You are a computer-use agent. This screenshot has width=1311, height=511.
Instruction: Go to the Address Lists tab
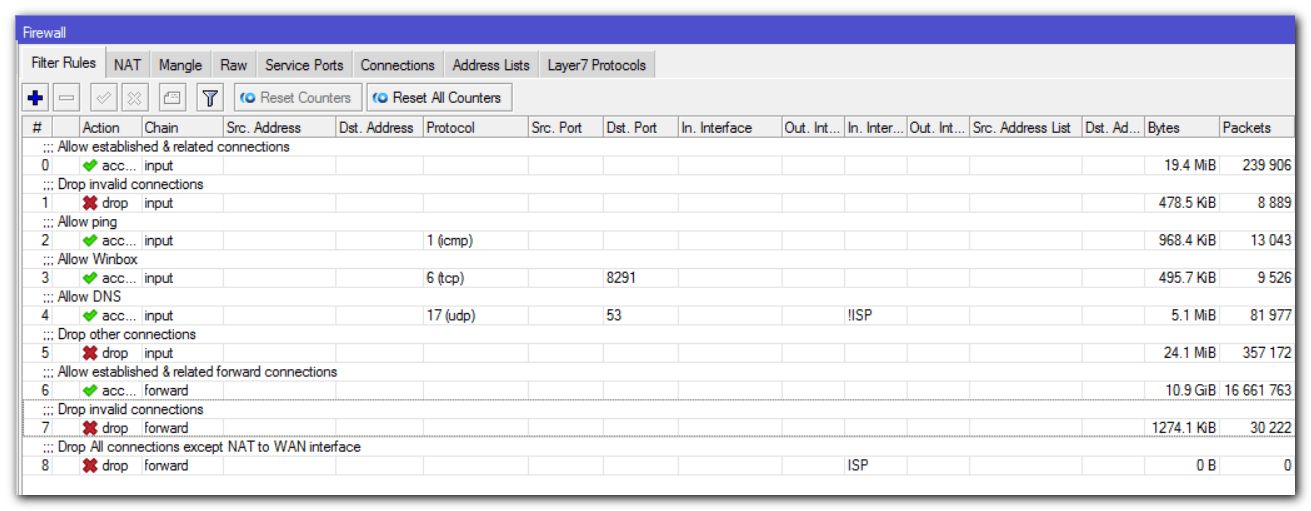pos(490,65)
